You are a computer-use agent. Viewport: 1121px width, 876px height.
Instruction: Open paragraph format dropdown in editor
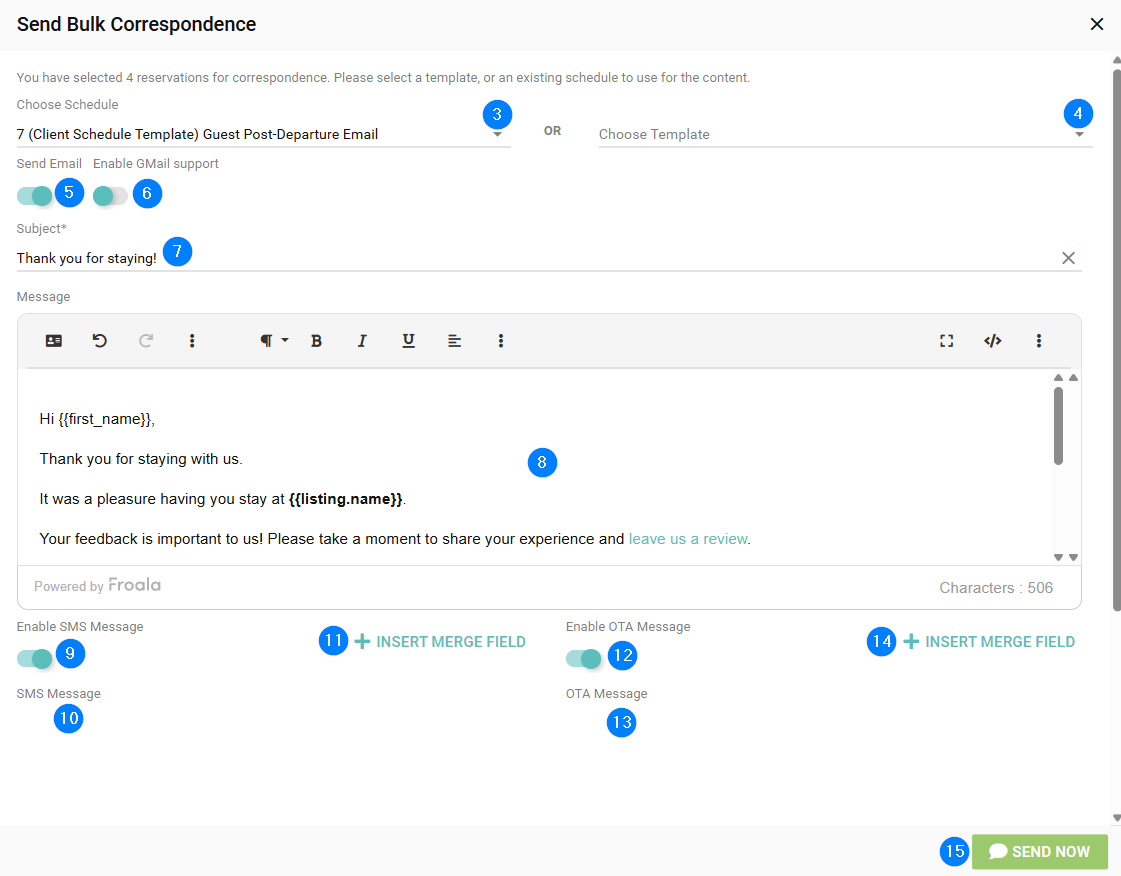click(273, 341)
